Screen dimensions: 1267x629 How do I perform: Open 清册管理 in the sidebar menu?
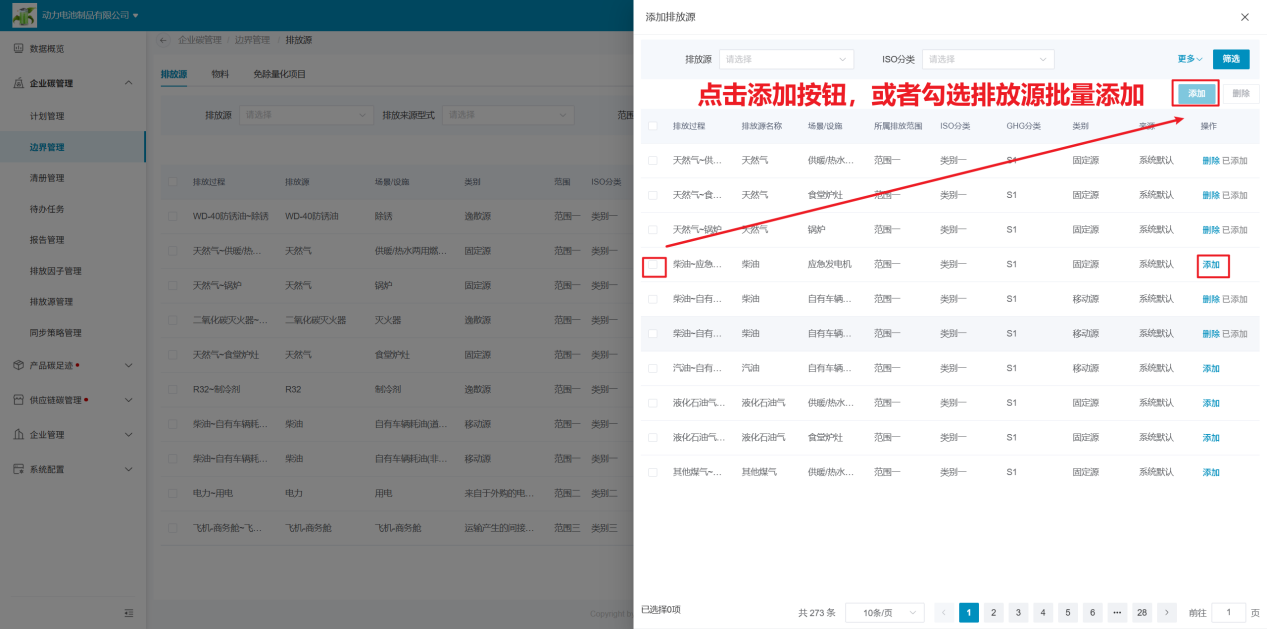point(47,178)
